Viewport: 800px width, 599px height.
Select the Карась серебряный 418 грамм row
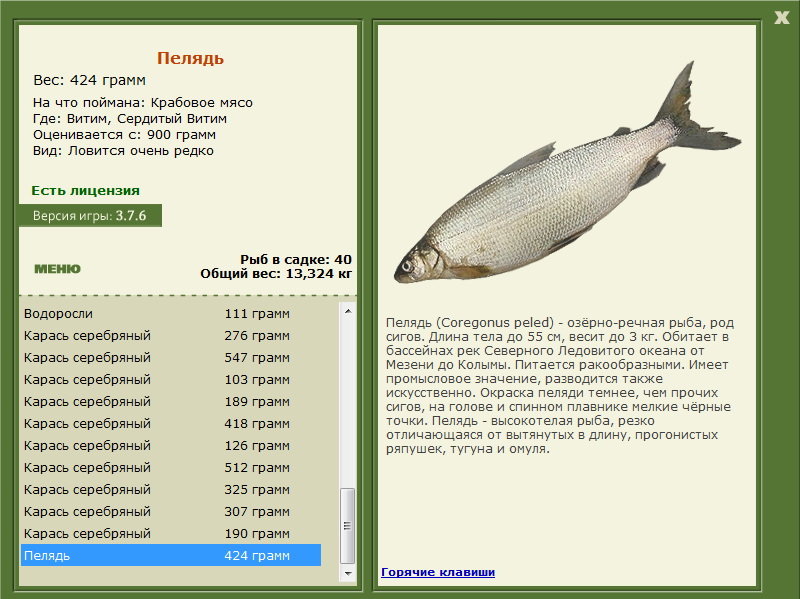pyautogui.click(x=171, y=423)
